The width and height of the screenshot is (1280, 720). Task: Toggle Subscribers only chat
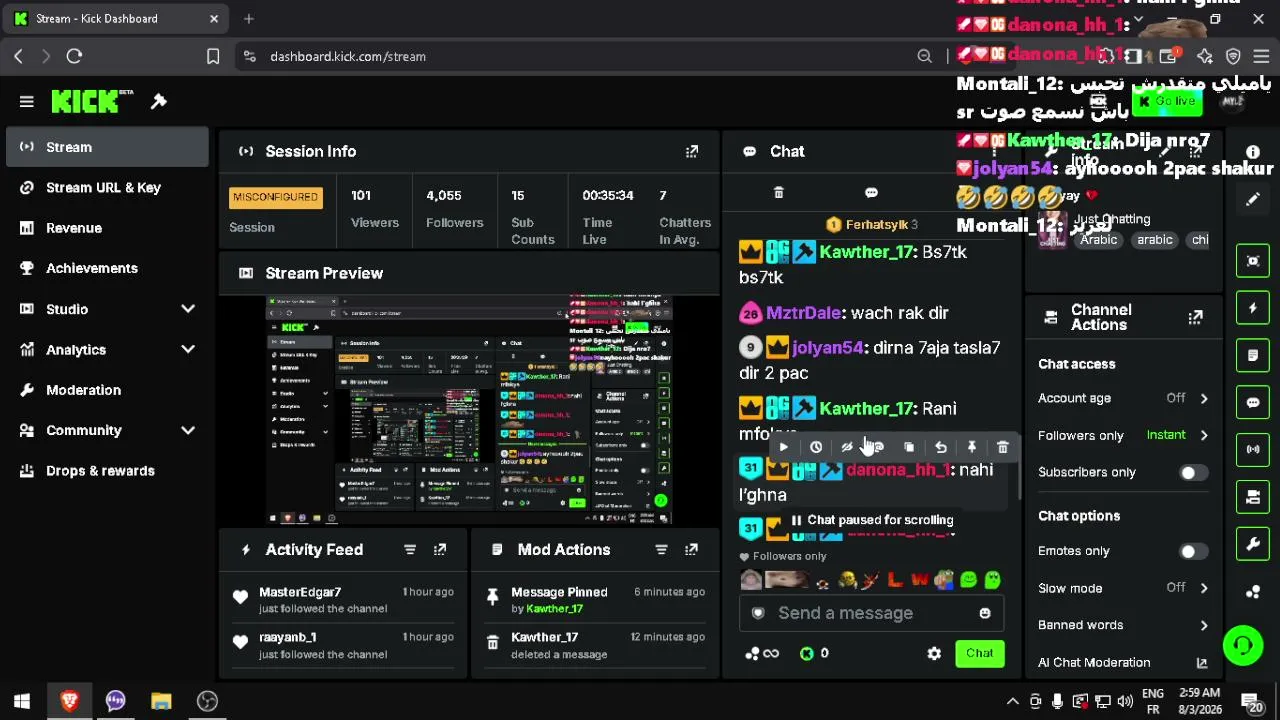(x=1193, y=472)
